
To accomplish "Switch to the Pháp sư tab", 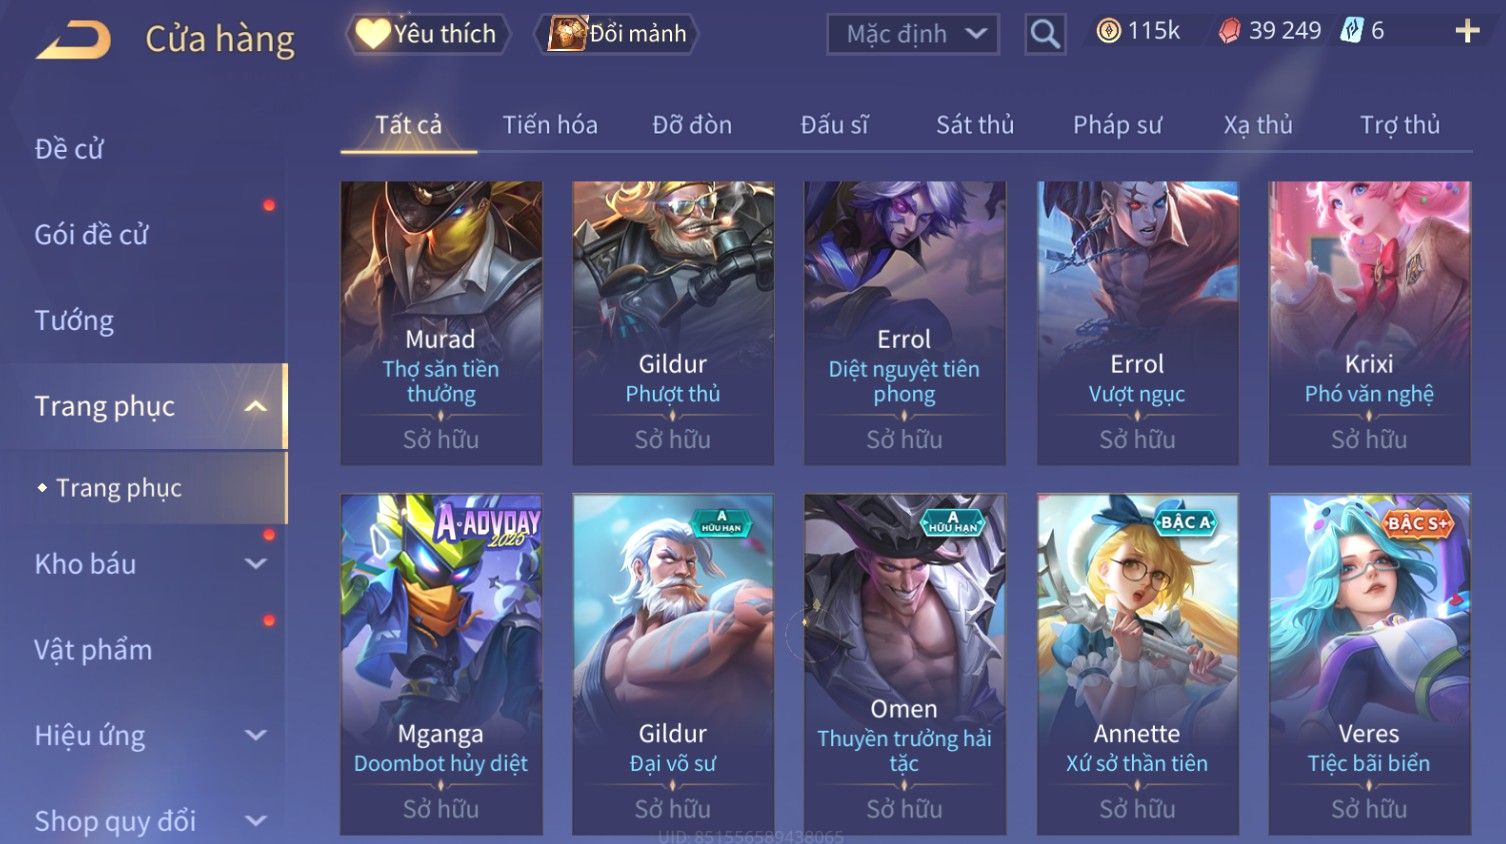I will (x=1118, y=125).
